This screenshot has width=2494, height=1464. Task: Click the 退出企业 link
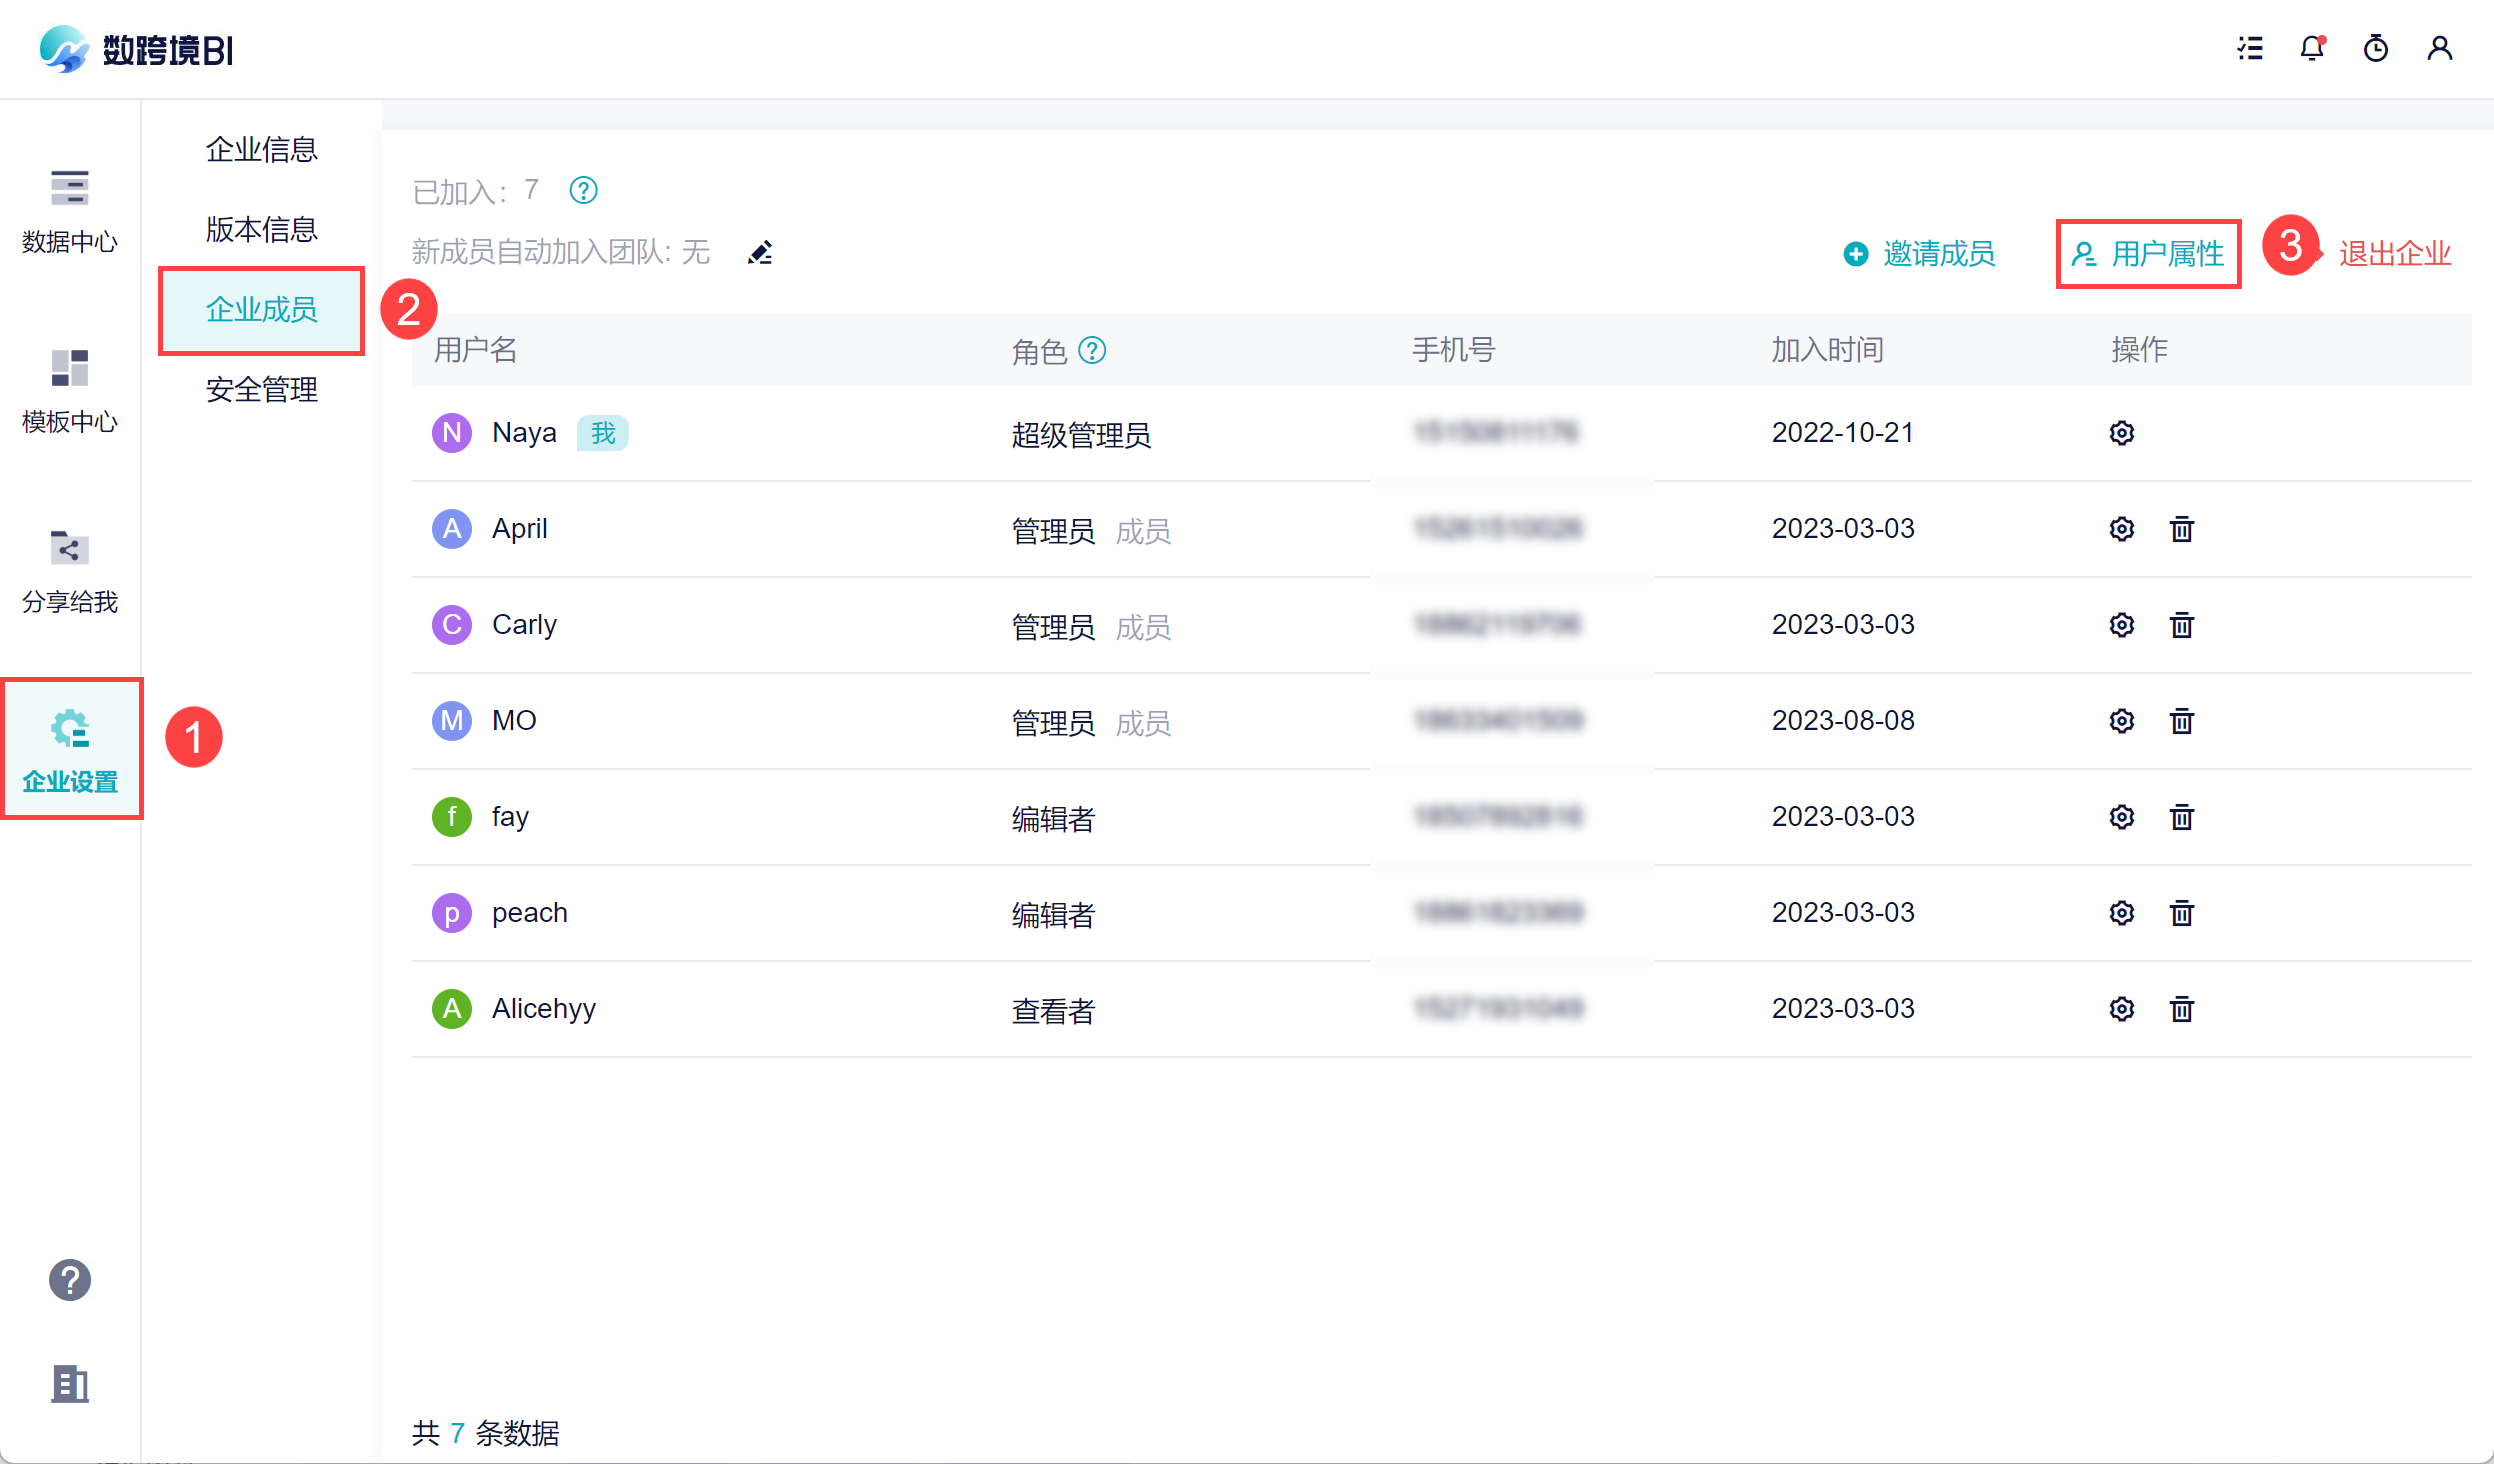pos(2394,254)
